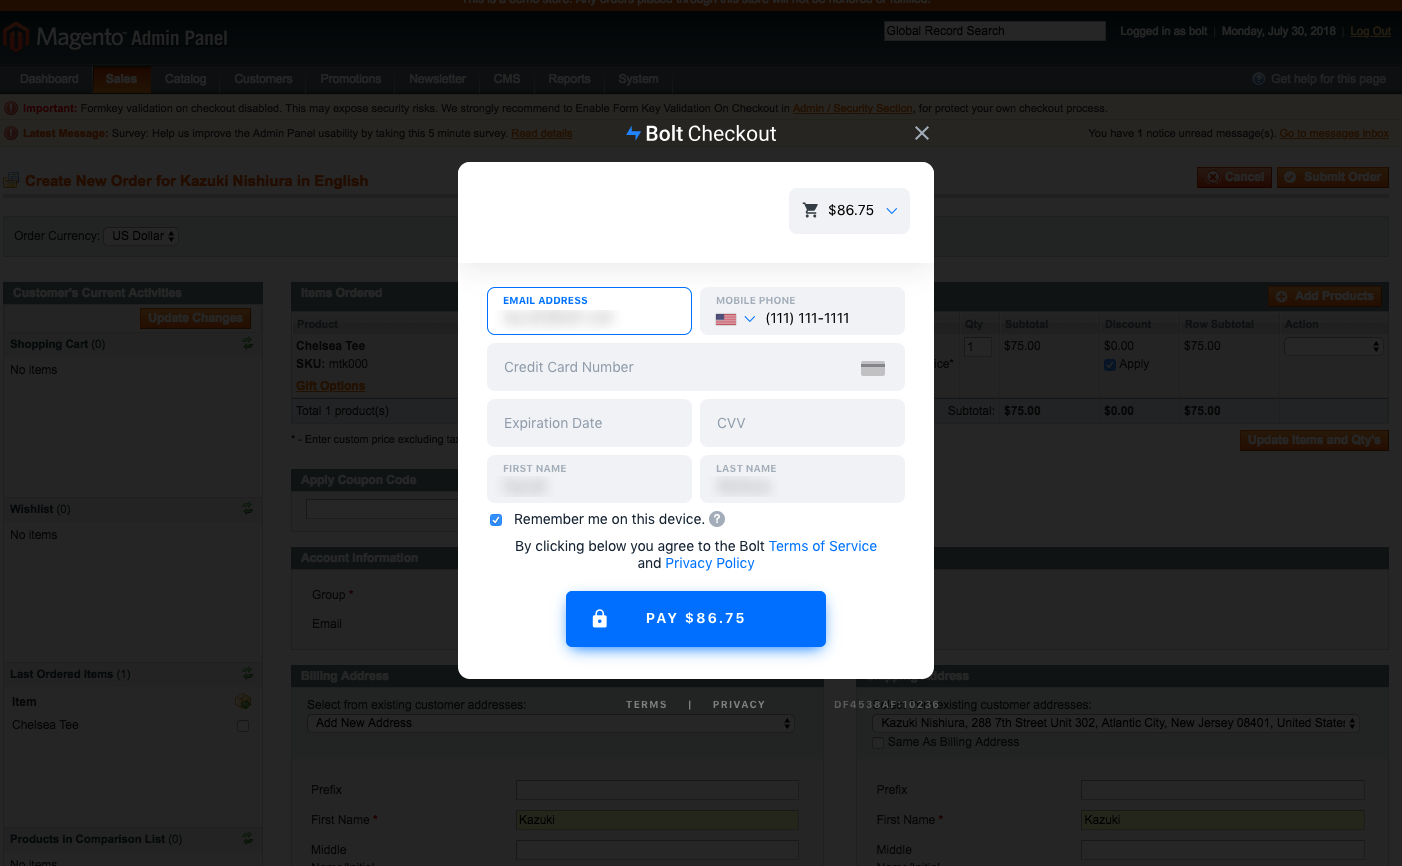Open the System menu
Image resolution: width=1402 pixels, height=866 pixels.
pos(638,79)
